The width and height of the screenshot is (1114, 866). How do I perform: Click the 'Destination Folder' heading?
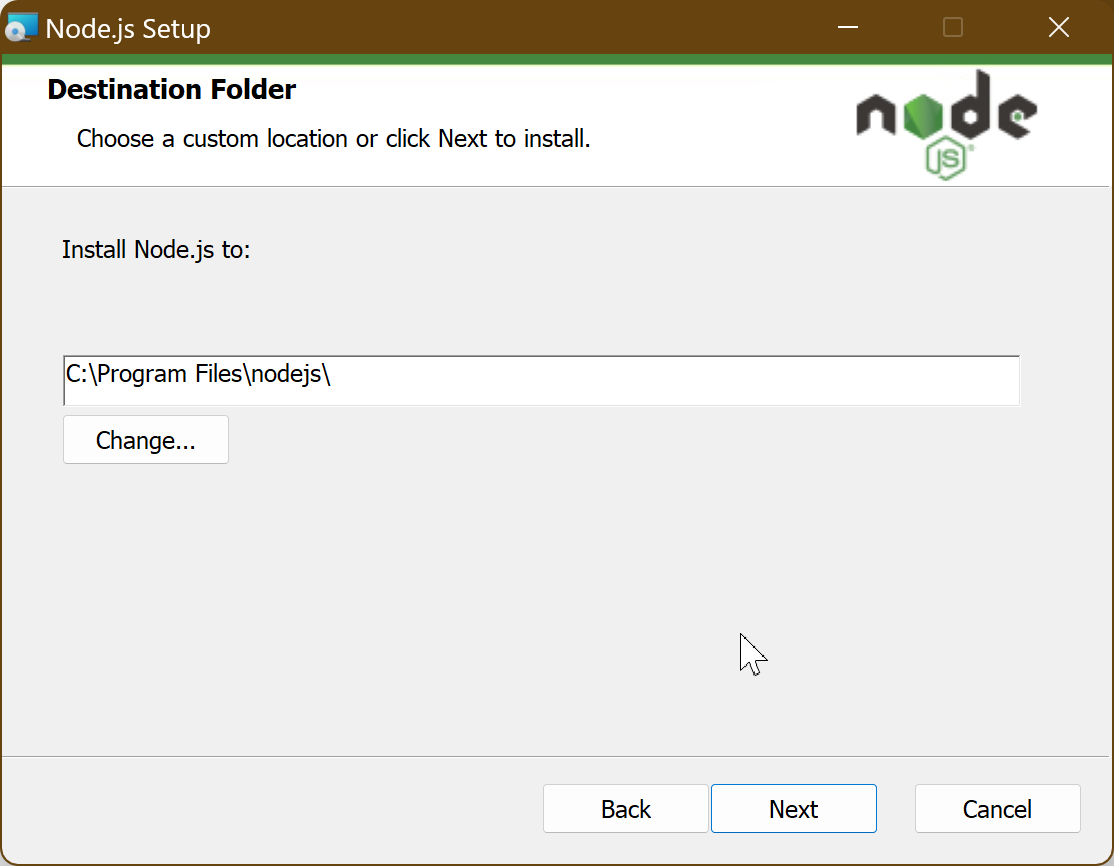point(172,90)
